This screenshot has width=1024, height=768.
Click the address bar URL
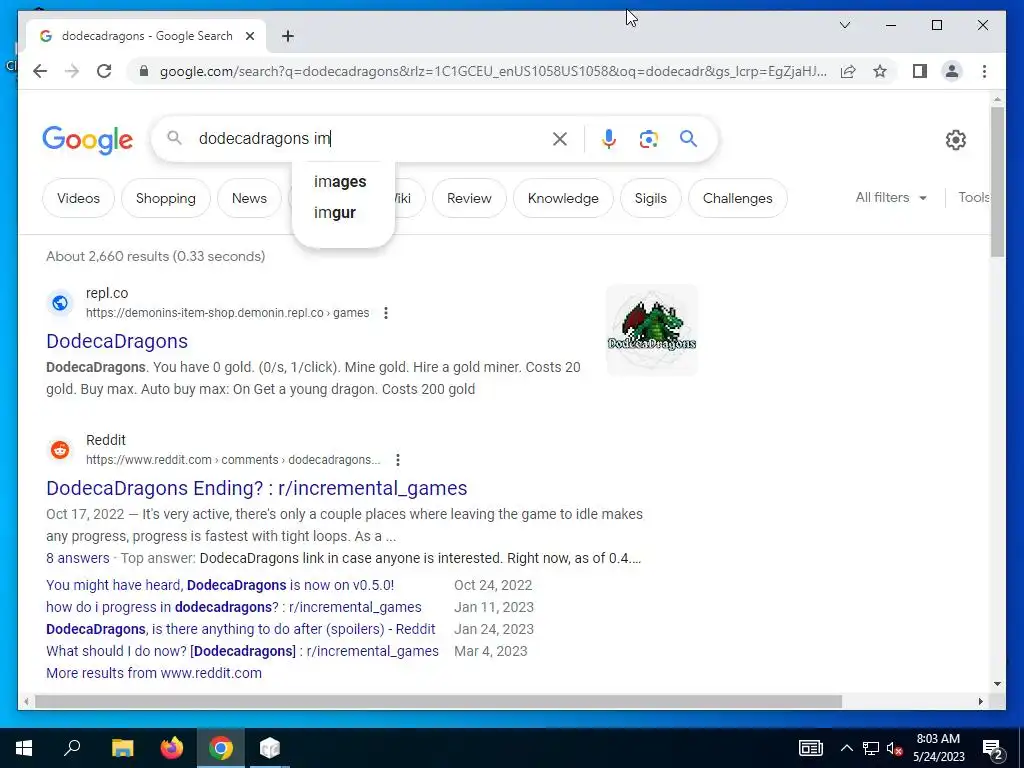(493, 71)
